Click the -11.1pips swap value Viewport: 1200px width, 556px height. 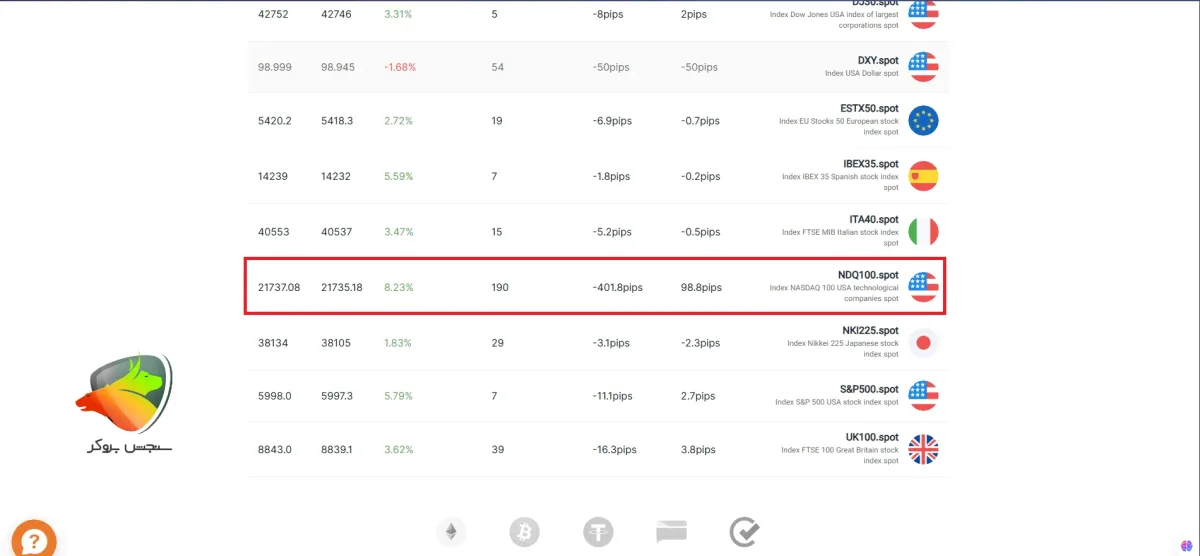(612, 396)
